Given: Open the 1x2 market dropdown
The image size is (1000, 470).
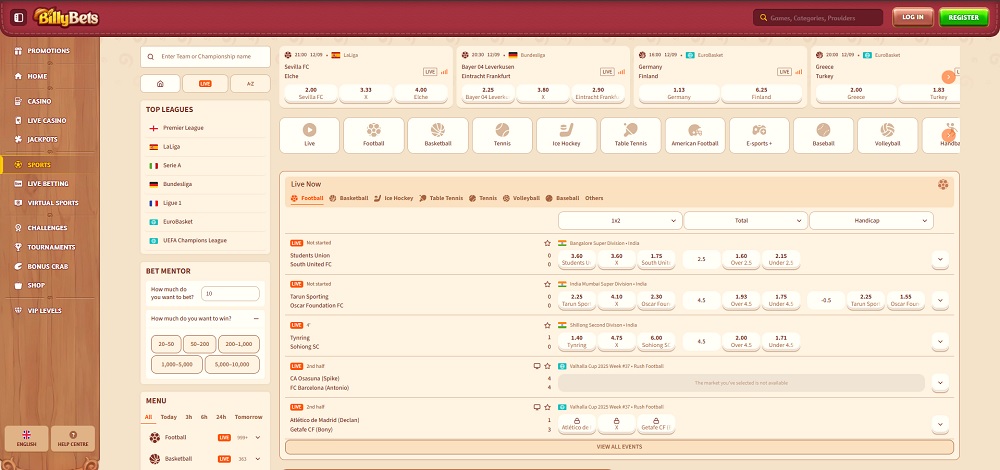Looking at the screenshot, I should 620,221.
